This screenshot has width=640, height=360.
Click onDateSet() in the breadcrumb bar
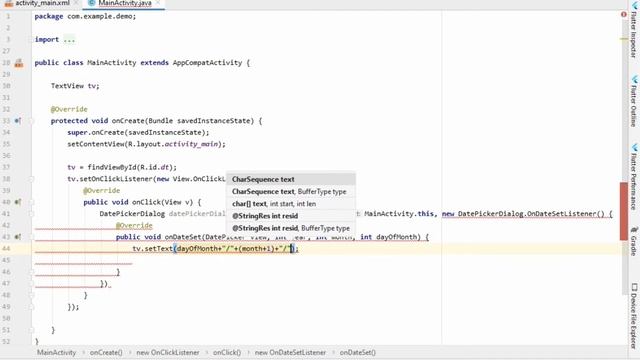pyautogui.click(x=358, y=352)
